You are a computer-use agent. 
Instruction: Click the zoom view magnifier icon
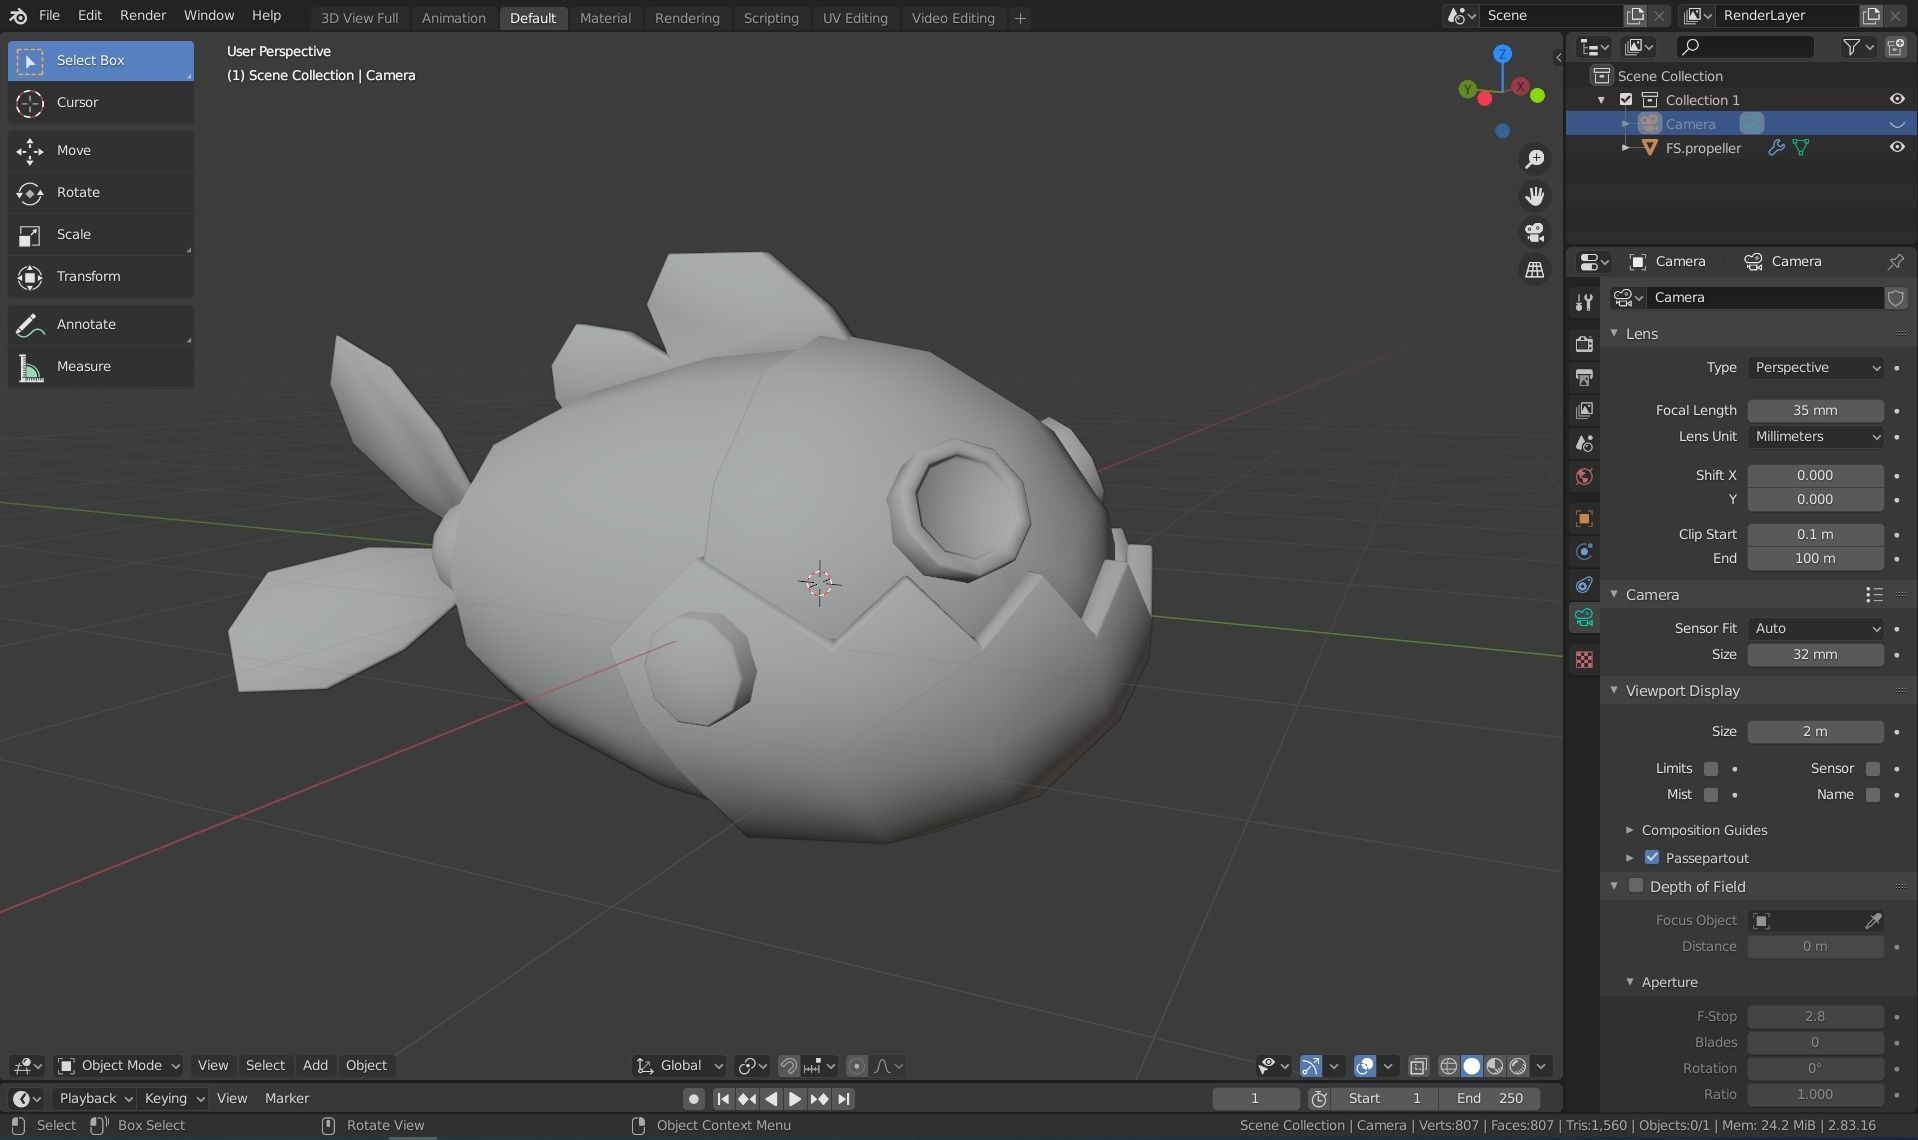1534,159
